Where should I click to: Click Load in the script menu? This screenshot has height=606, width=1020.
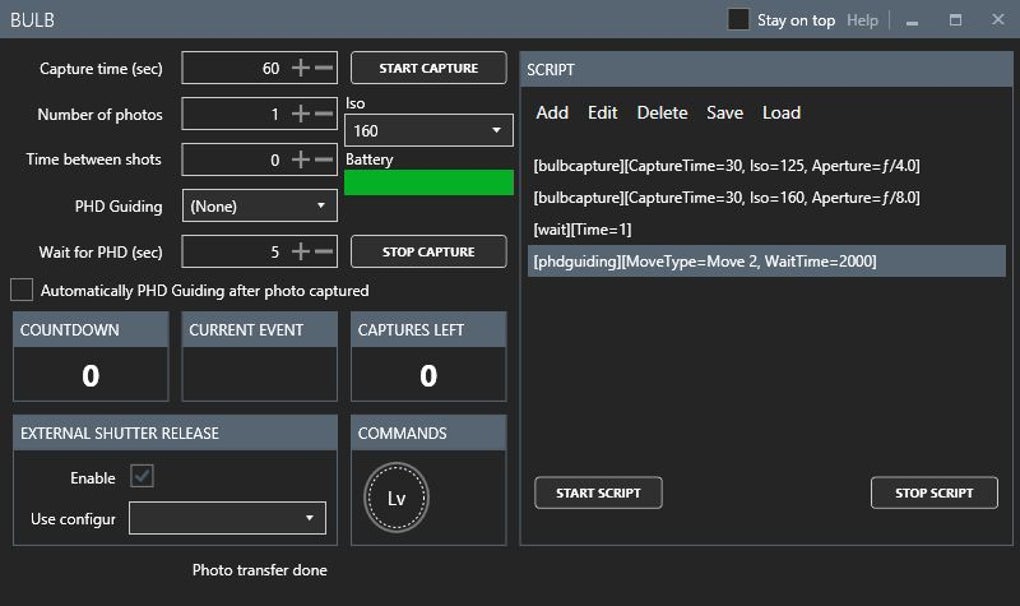point(781,112)
